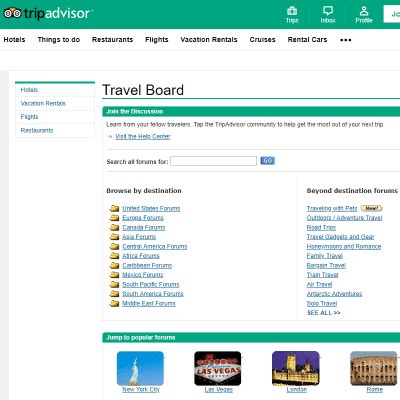Open the three-dot more menu
400x400 pixels.
[346, 40]
